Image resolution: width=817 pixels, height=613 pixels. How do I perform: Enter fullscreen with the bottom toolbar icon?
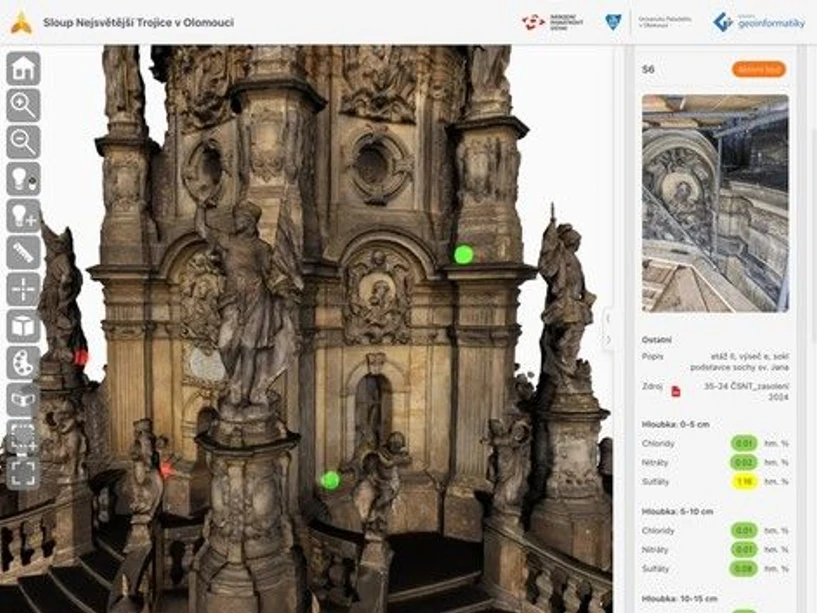pyautogui.click(x=23, y=472)
